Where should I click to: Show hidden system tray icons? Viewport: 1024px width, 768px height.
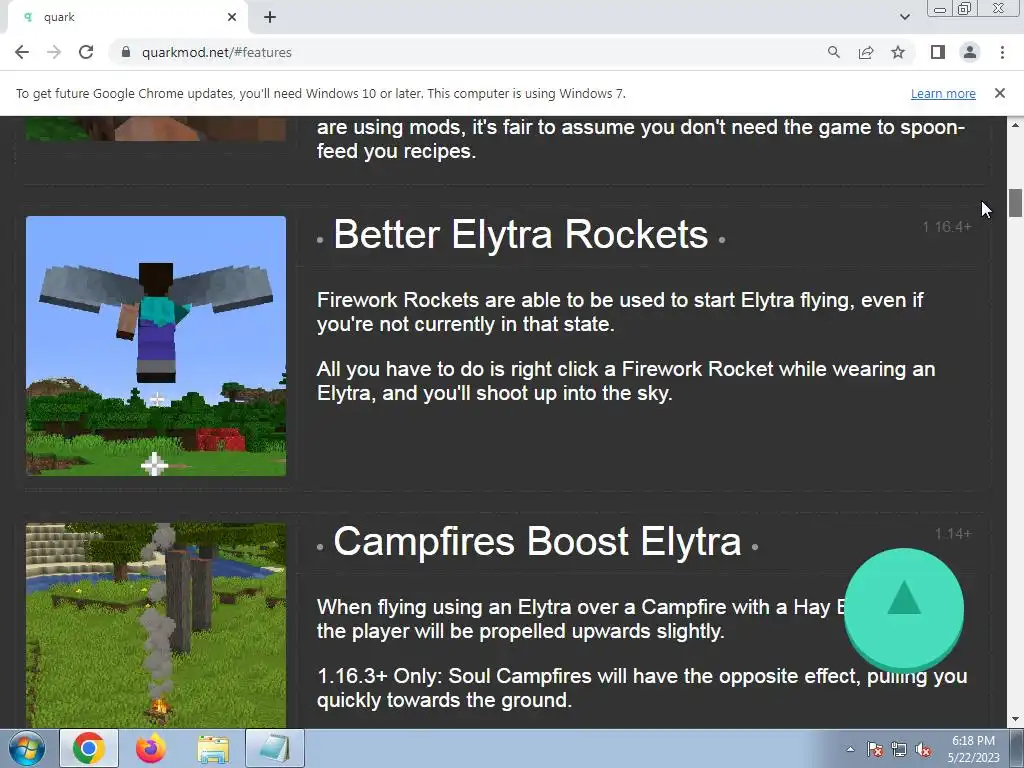(x=850, y=749)
